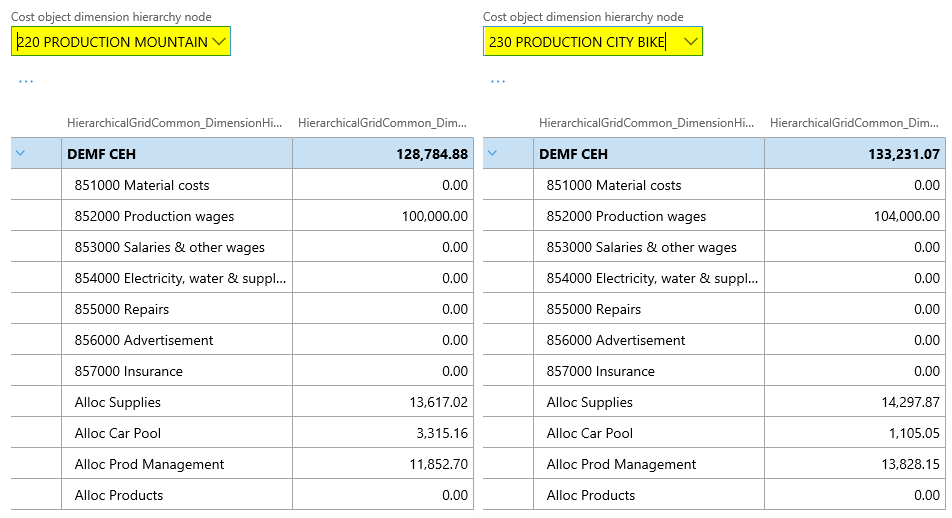Select 852000 Production wages in left grid
Screen dimensions: 952x518
click(x=154, y=216)
